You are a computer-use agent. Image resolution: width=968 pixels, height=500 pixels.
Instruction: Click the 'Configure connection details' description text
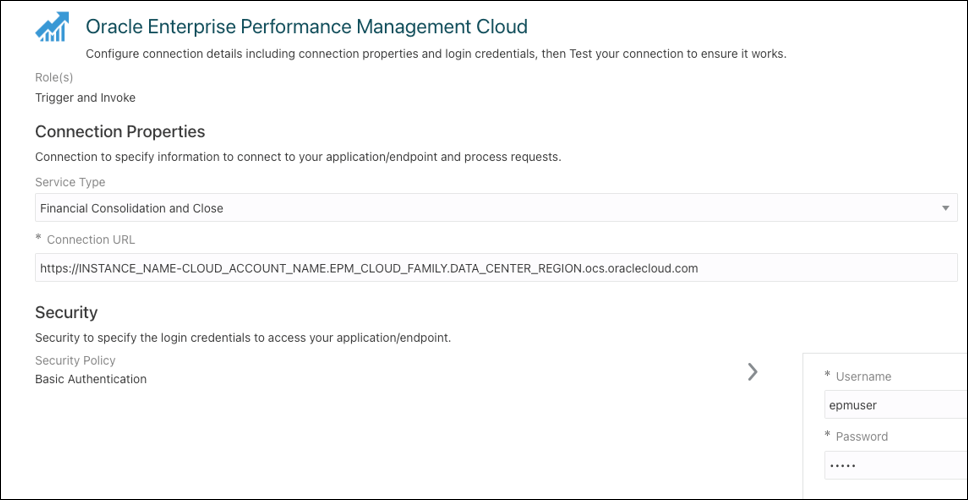[436, 54]
